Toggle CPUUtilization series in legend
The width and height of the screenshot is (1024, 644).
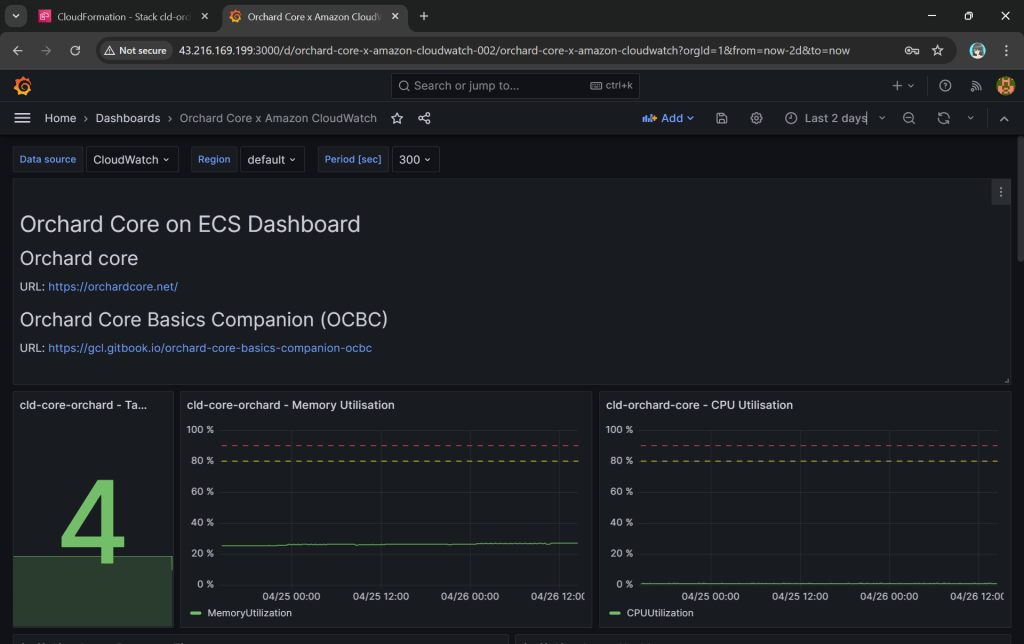click(x=660, y=613)
